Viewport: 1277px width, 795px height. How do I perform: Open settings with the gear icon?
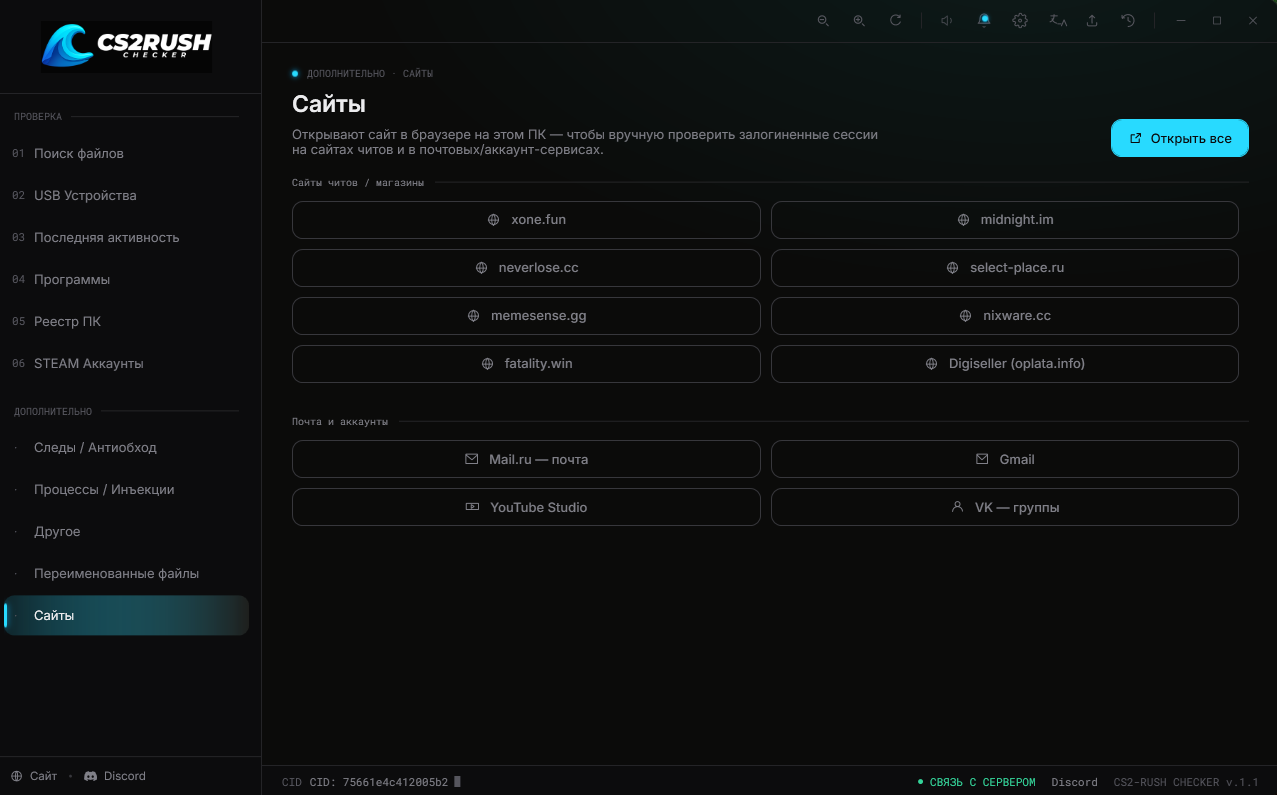(x=1020, y=20)
